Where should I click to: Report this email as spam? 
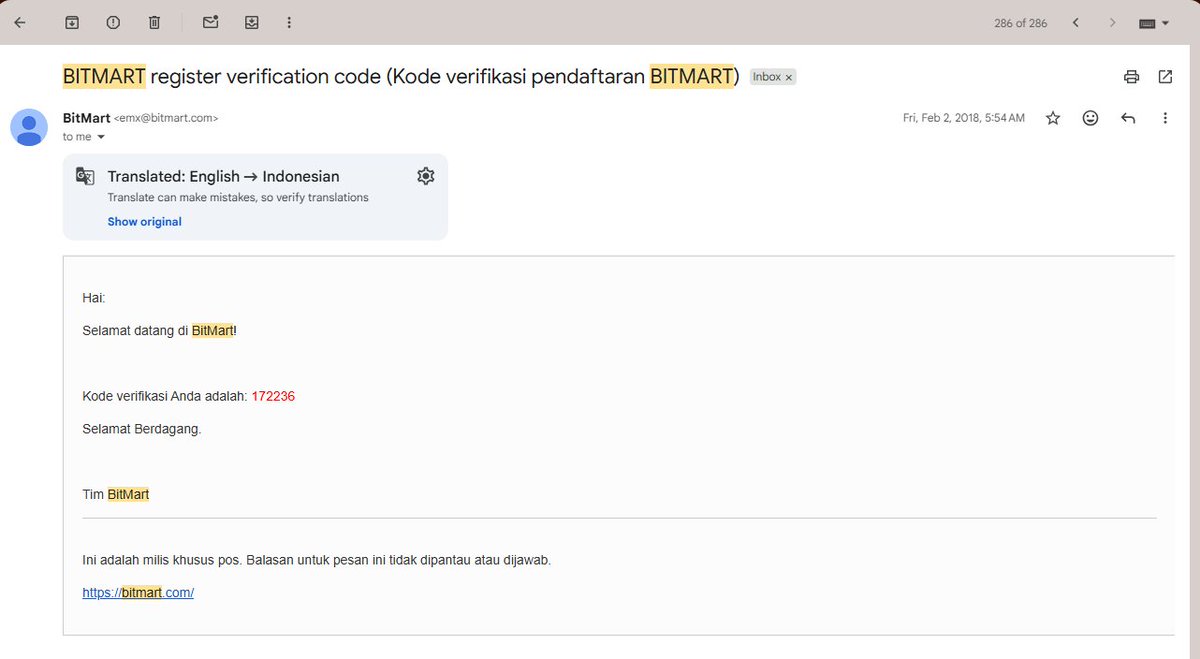[113, 22]
